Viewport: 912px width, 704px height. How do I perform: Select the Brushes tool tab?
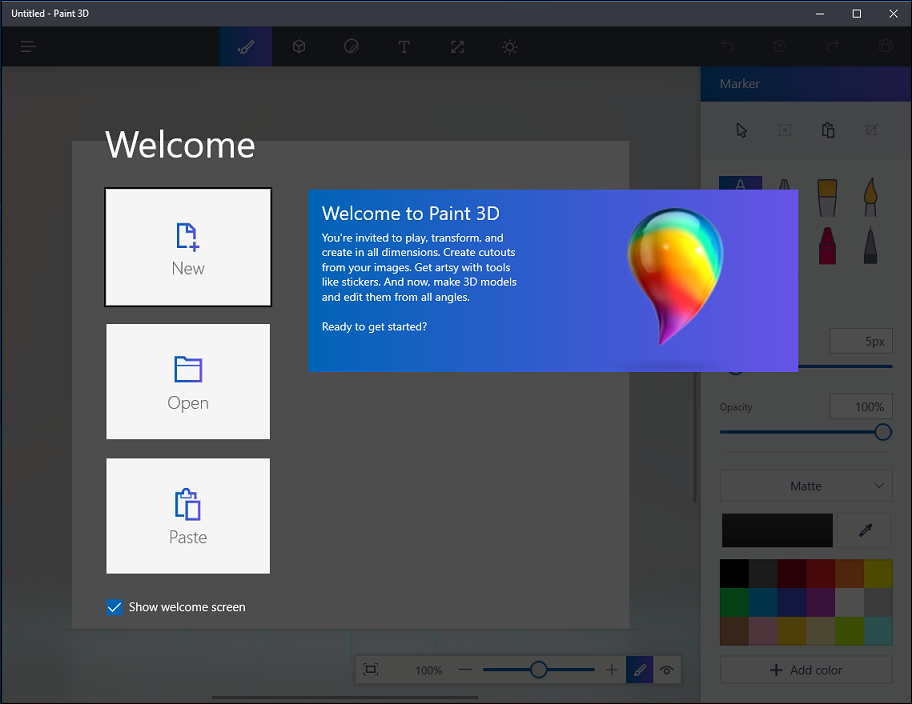pyautogui.click(x=246, y=47)
